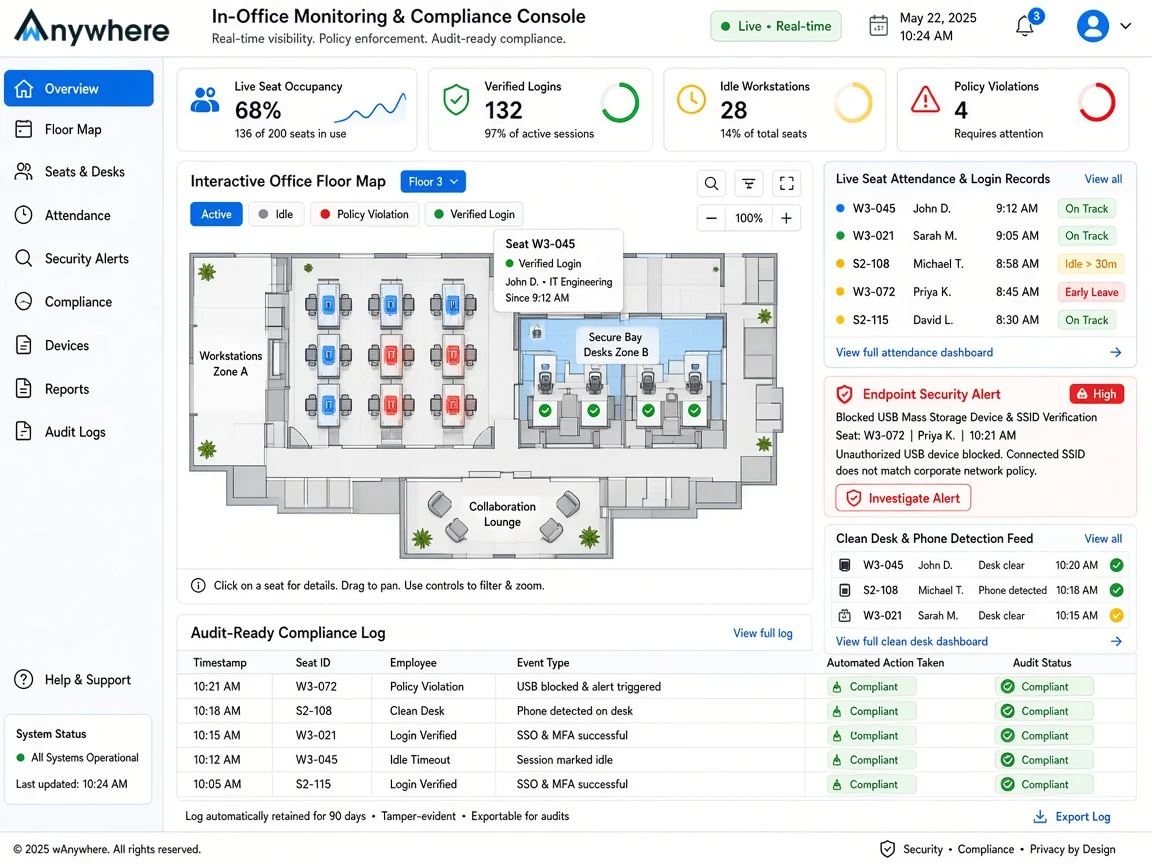This screenshot has height=864, width=1152.
Task: Open the notifications bell icon
Action: [1024, 26]
